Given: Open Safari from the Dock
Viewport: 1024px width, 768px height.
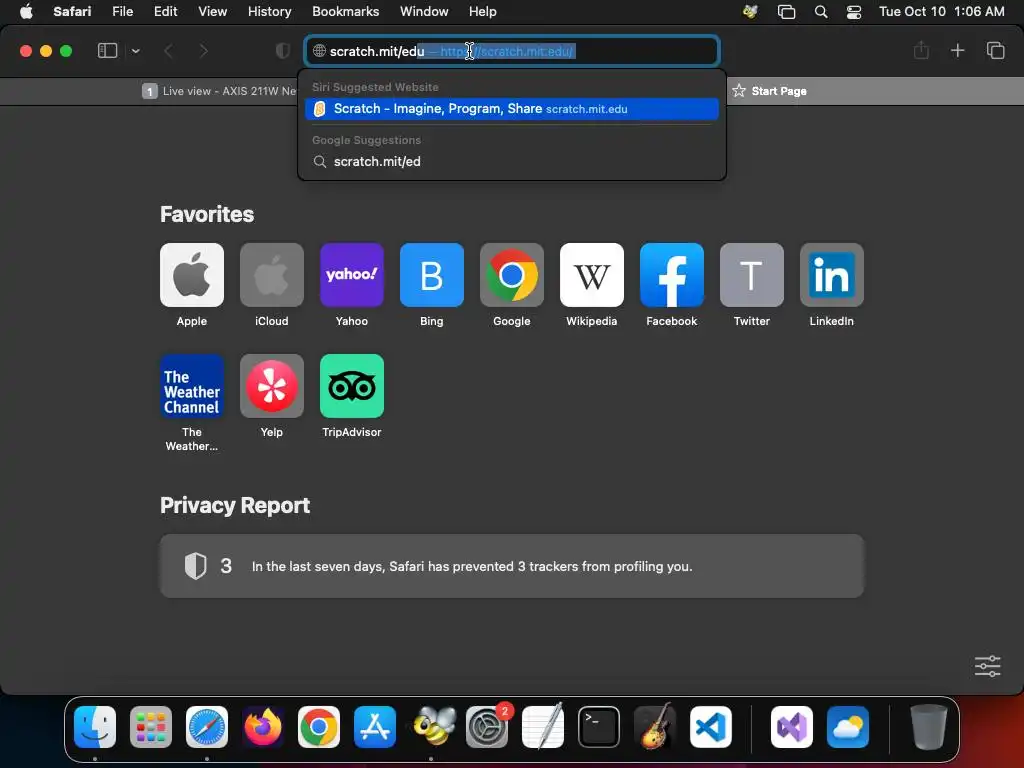Looking at the screenshot, I should (207, 727).
